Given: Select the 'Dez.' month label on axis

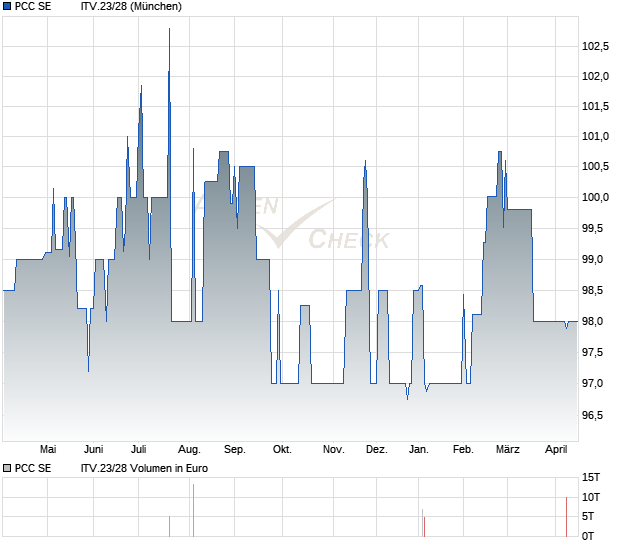Looking at the screenshot, I should click(x=376, y=449).
